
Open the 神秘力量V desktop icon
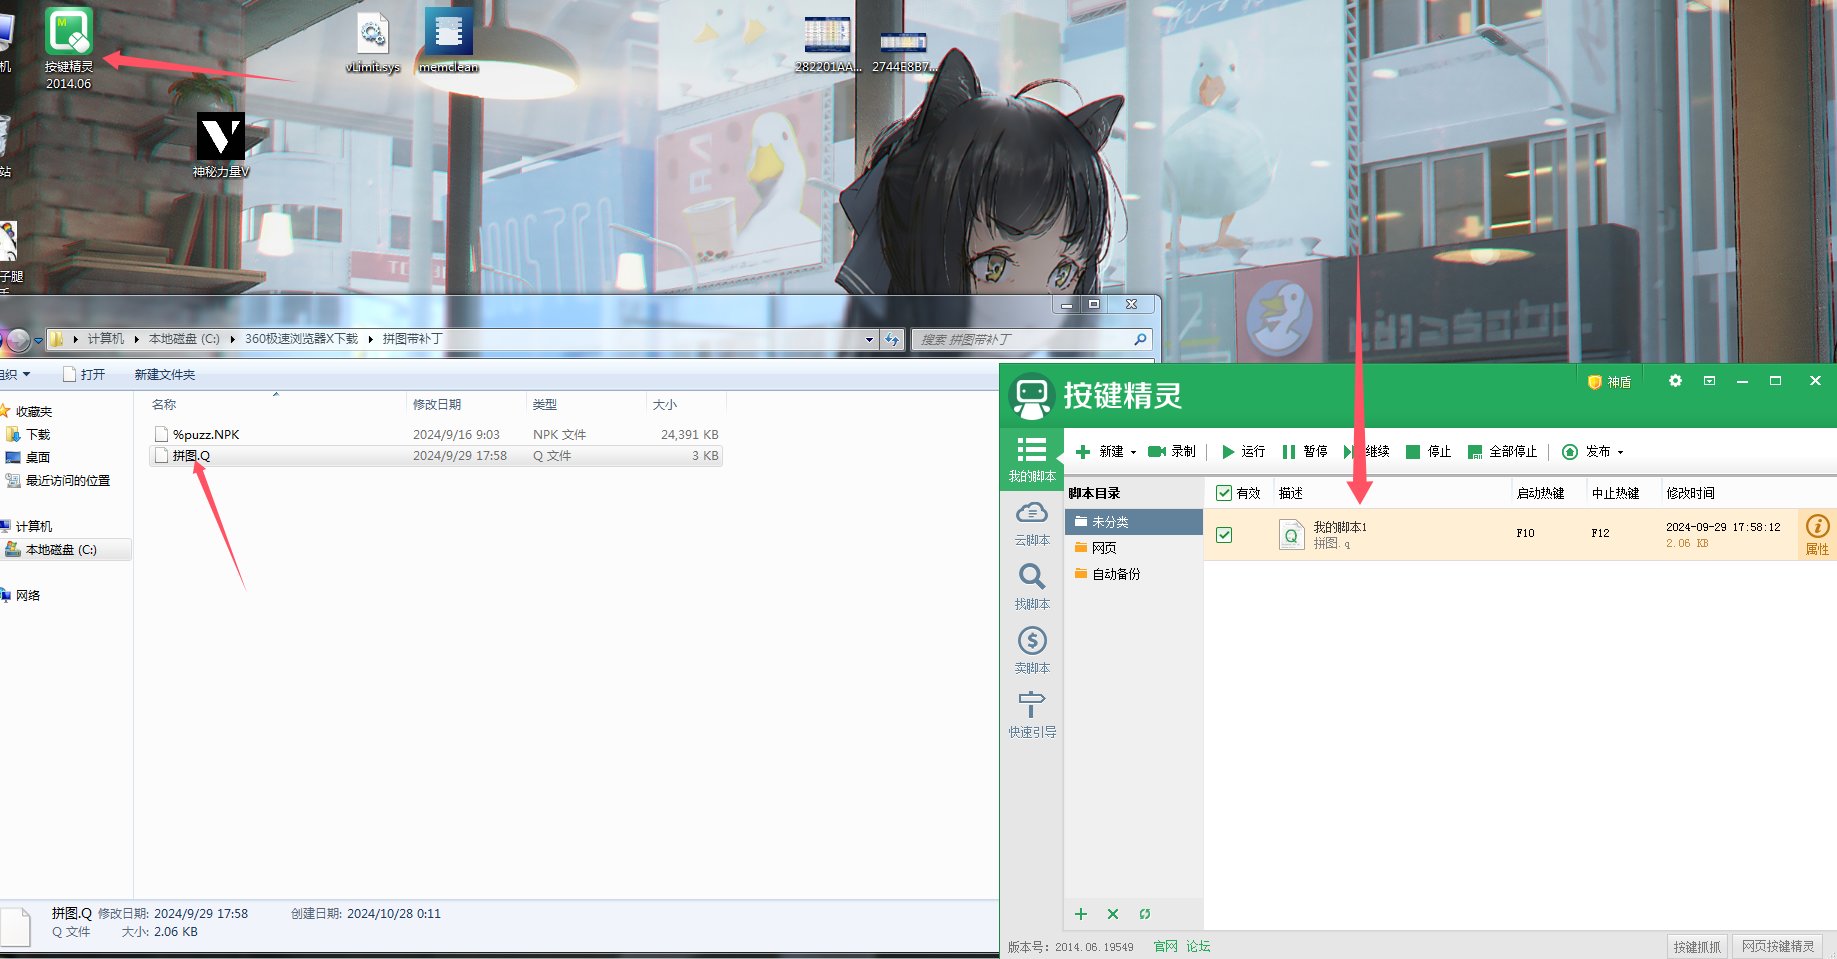[x=221, y=145]
